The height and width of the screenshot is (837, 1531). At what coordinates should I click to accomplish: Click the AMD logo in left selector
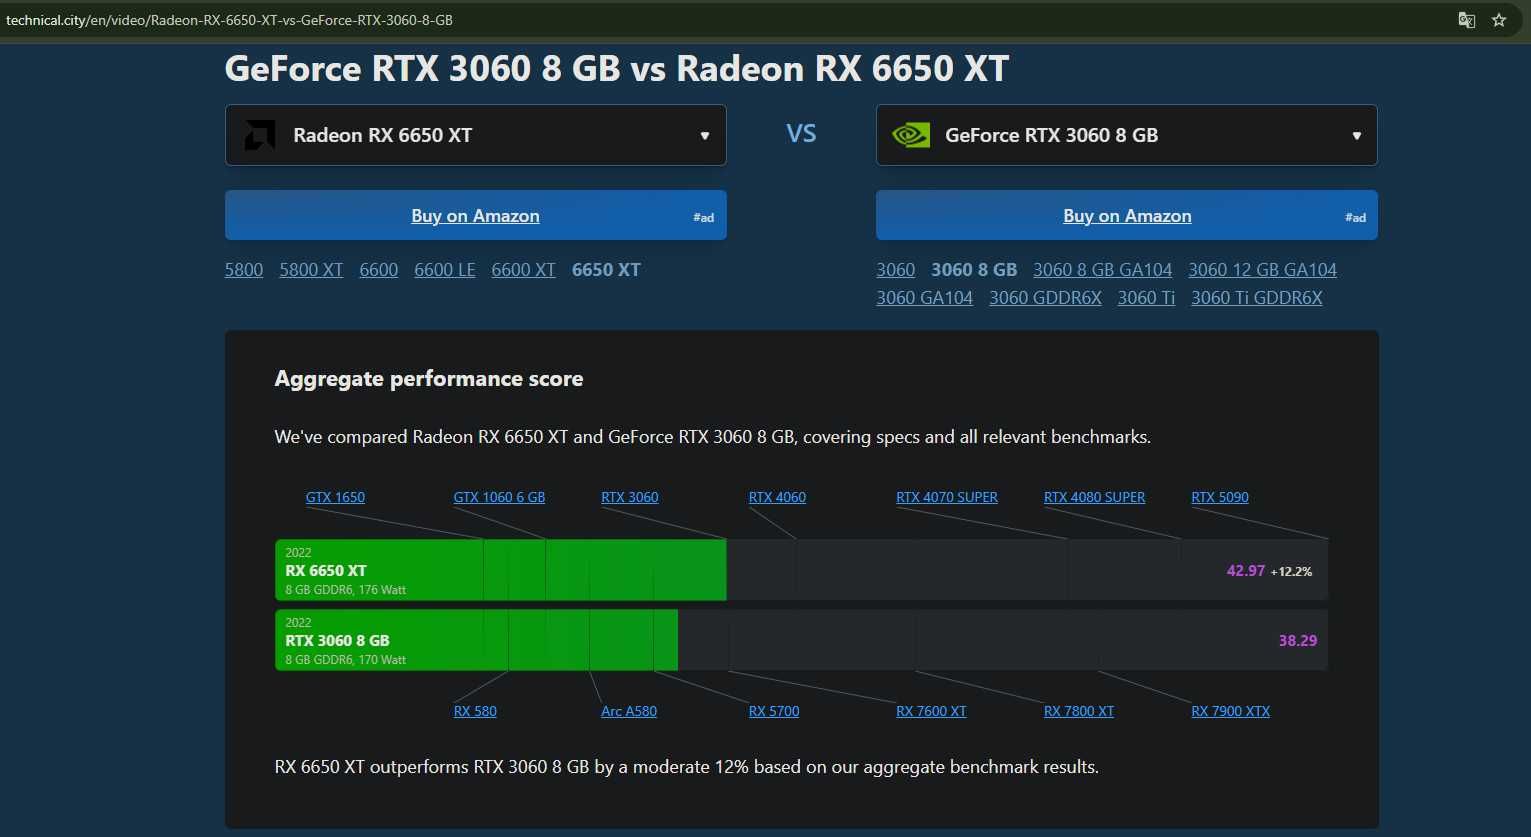tap(260, 135)
